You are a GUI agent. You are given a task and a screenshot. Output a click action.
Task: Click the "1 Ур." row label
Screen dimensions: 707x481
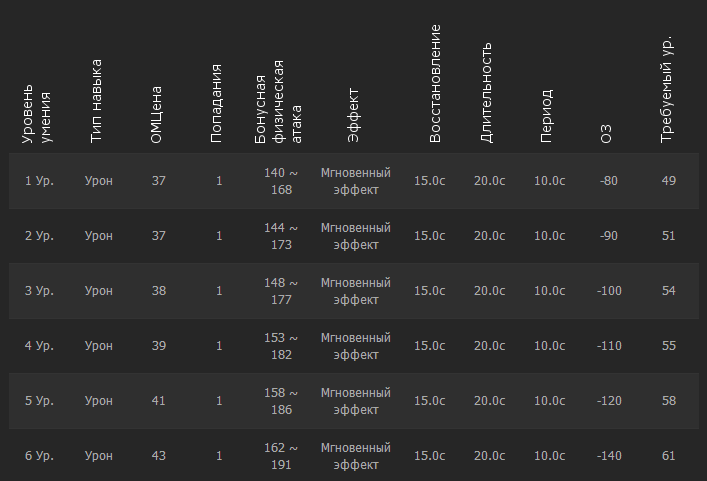click(x=39, y=181)
